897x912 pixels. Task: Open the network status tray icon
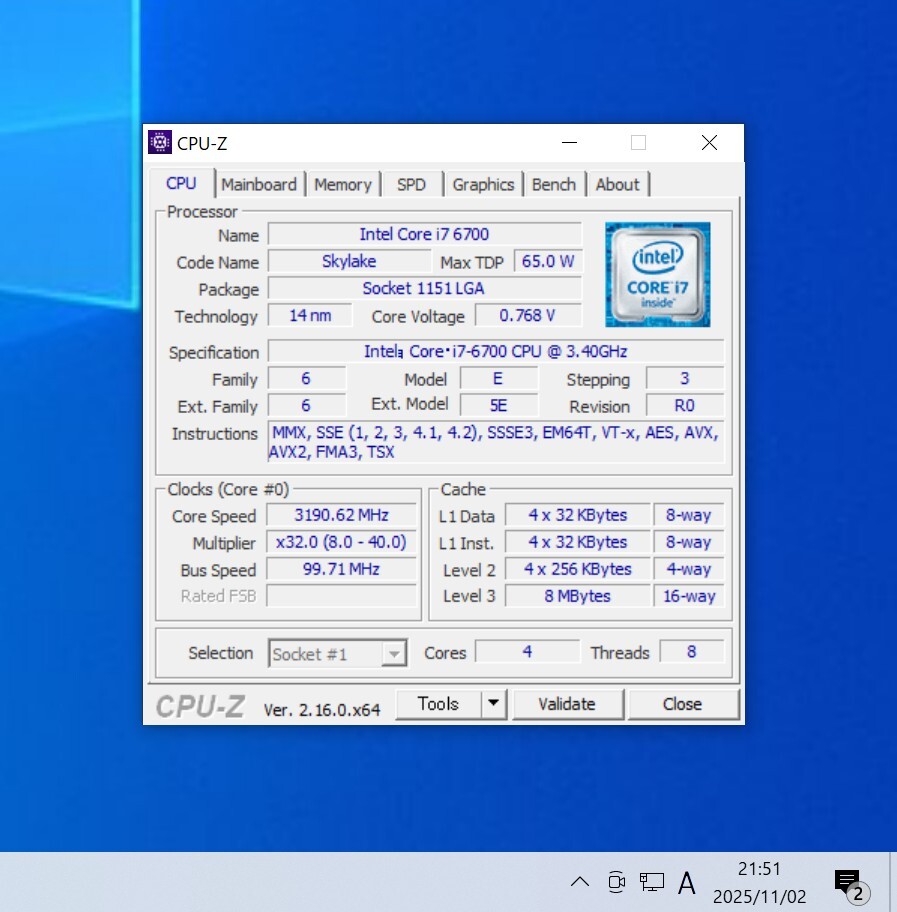(x=652, y=882)
